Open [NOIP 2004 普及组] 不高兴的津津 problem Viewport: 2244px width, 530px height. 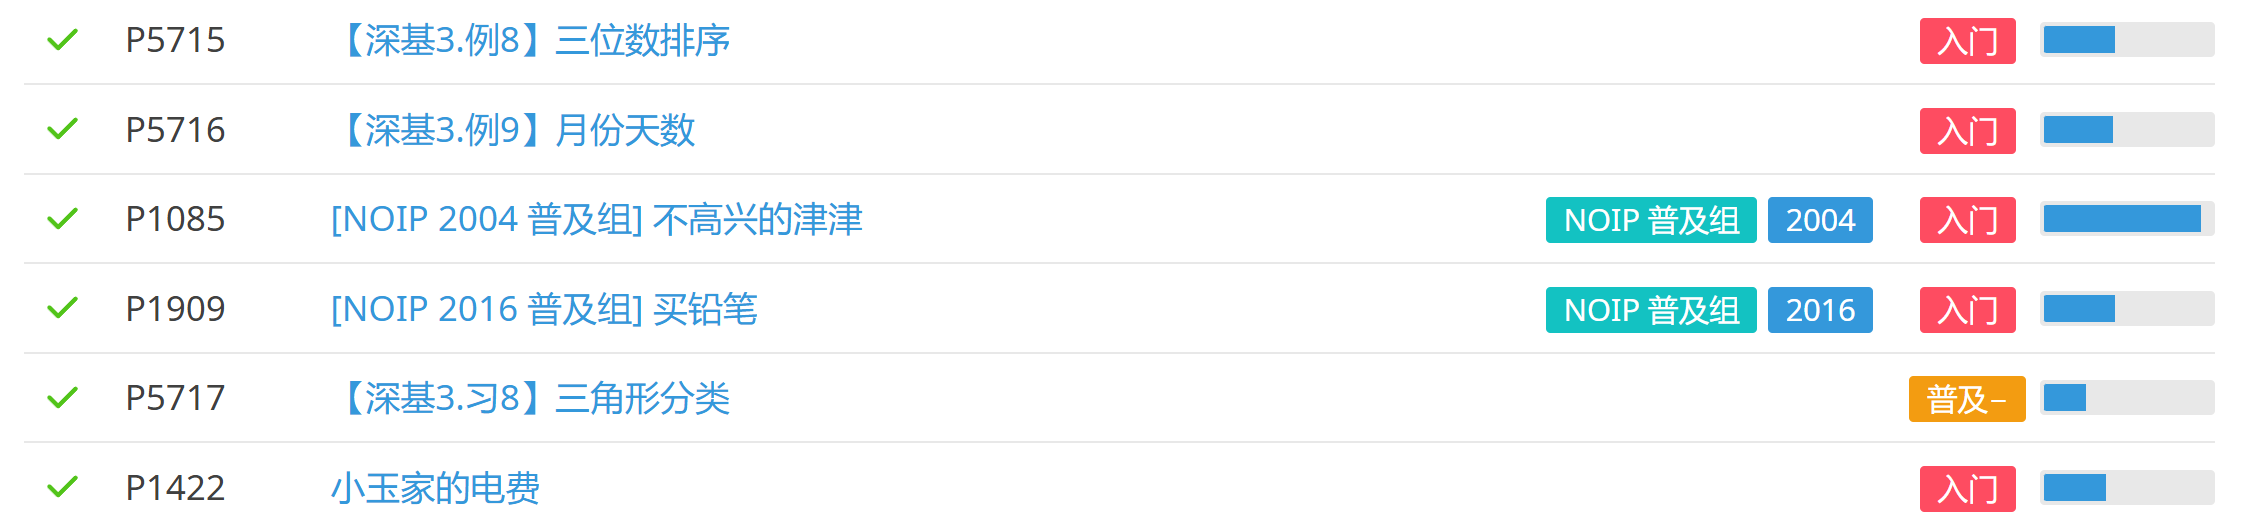click(597, 219)
